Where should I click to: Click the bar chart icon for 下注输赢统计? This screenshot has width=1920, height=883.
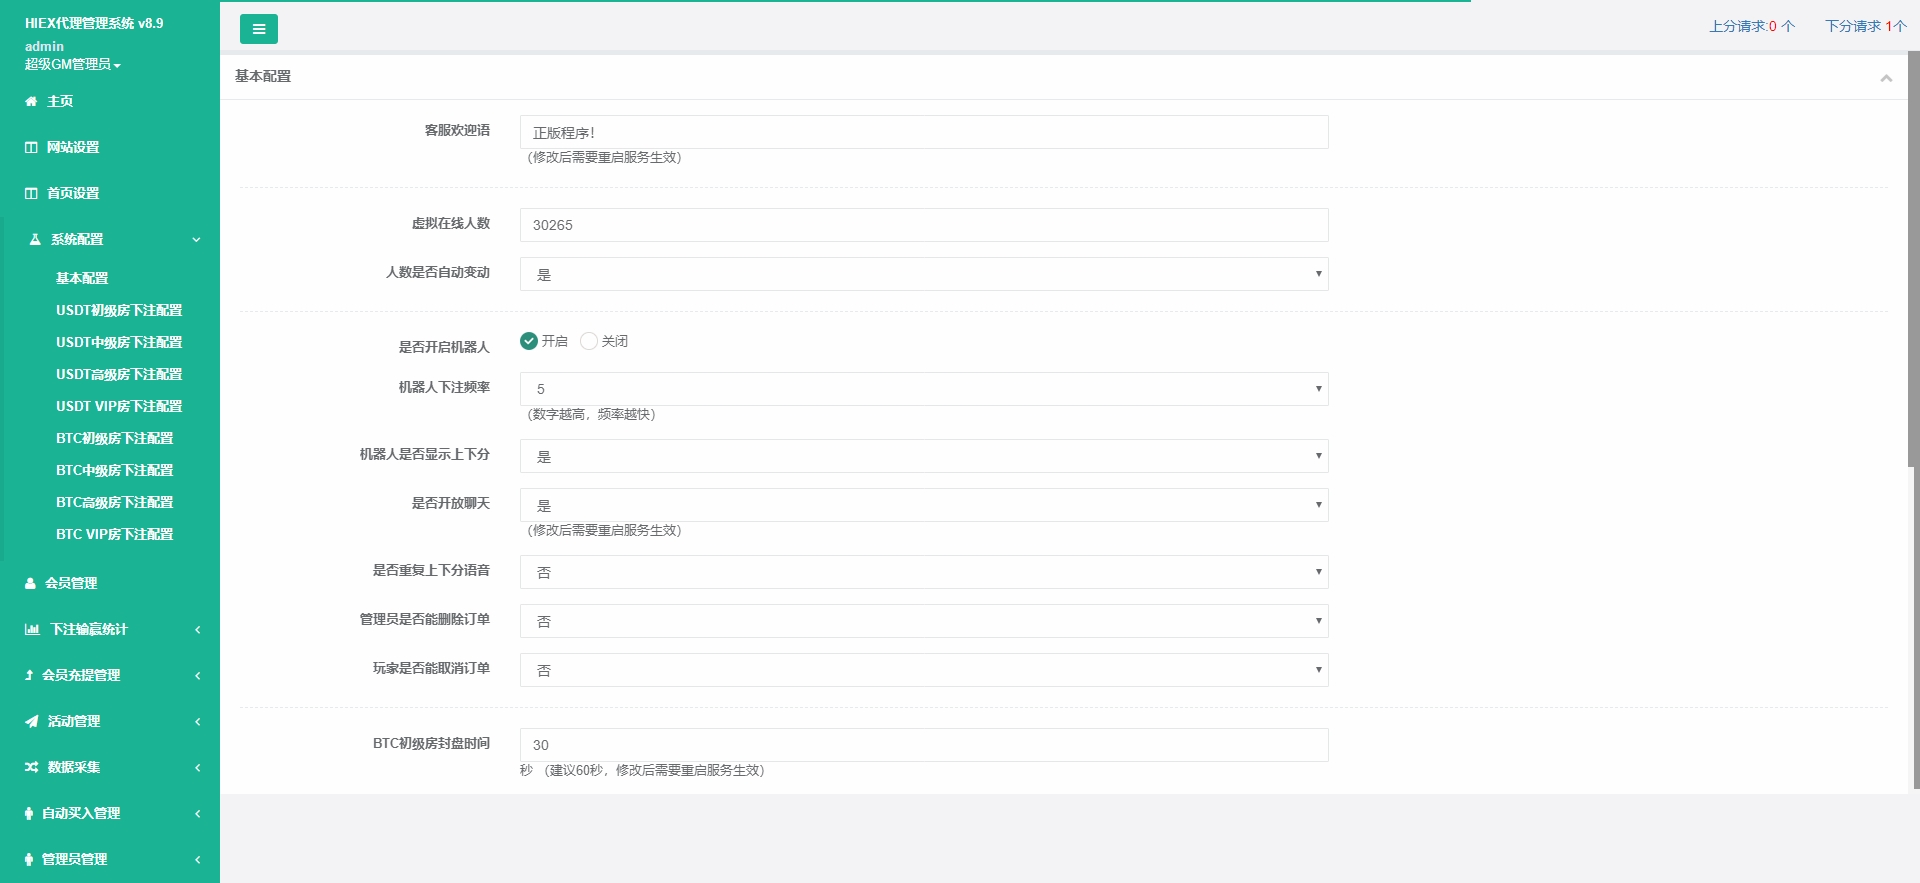coord(32,629)
